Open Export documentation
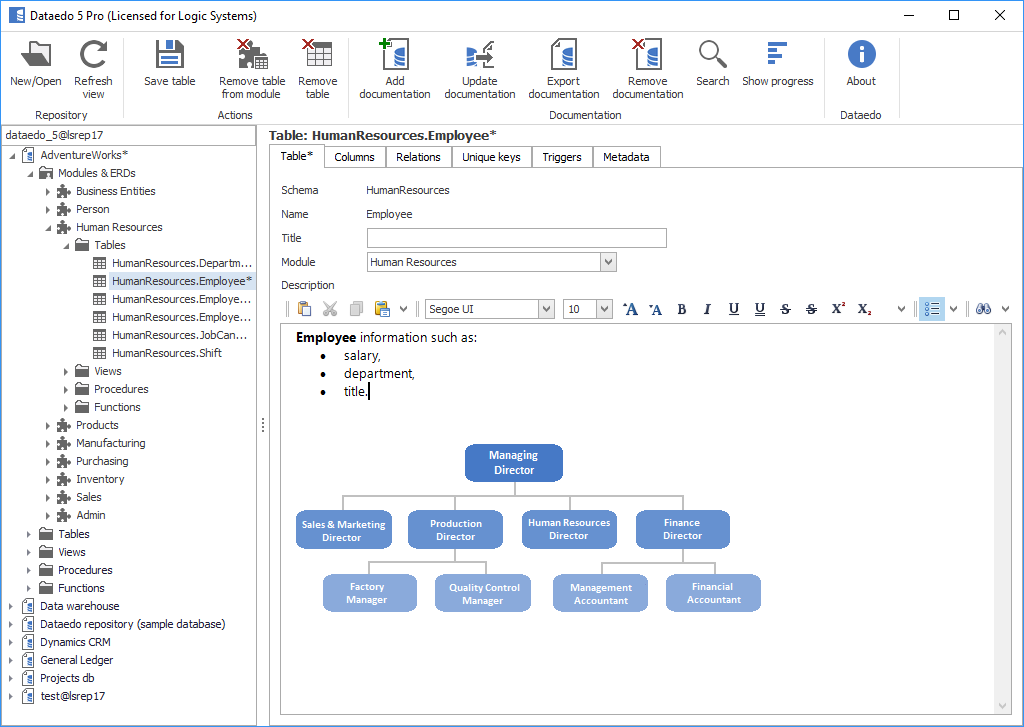The width and height of the screenshot is (1024, 727). [564, 69]
